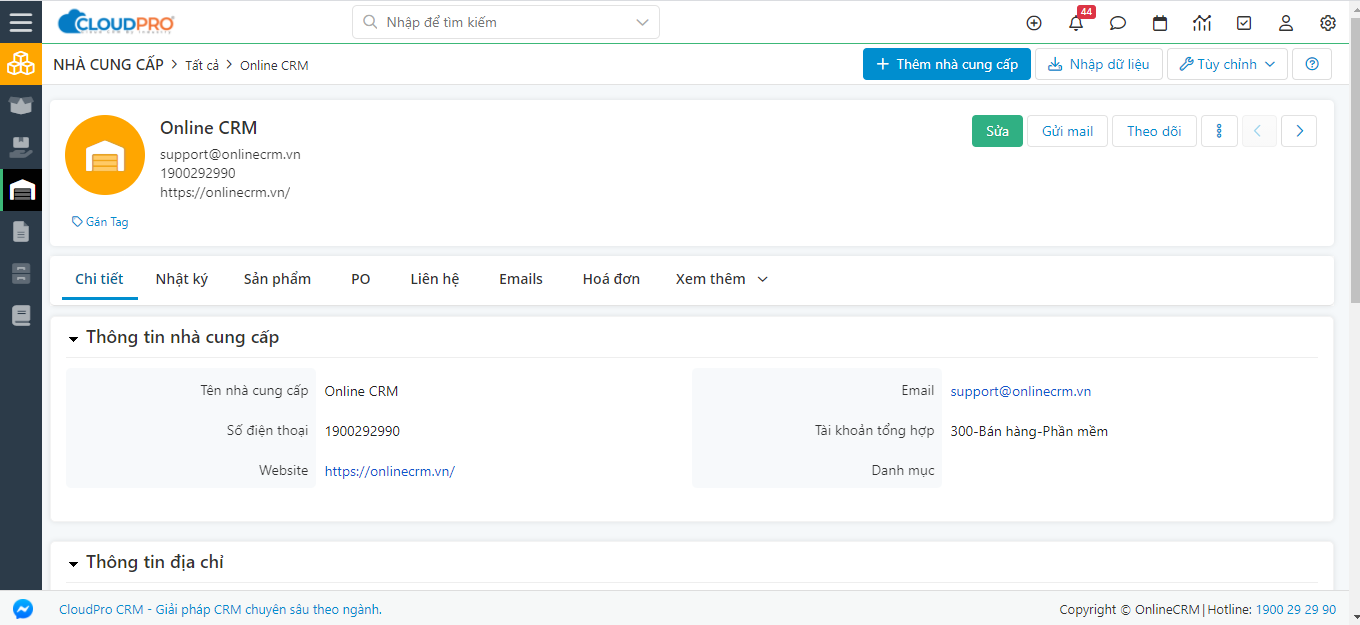Click the Số điện thoại value 1900292990
Viewport: 1360px width, 625px height.
[x=362, y=431]
